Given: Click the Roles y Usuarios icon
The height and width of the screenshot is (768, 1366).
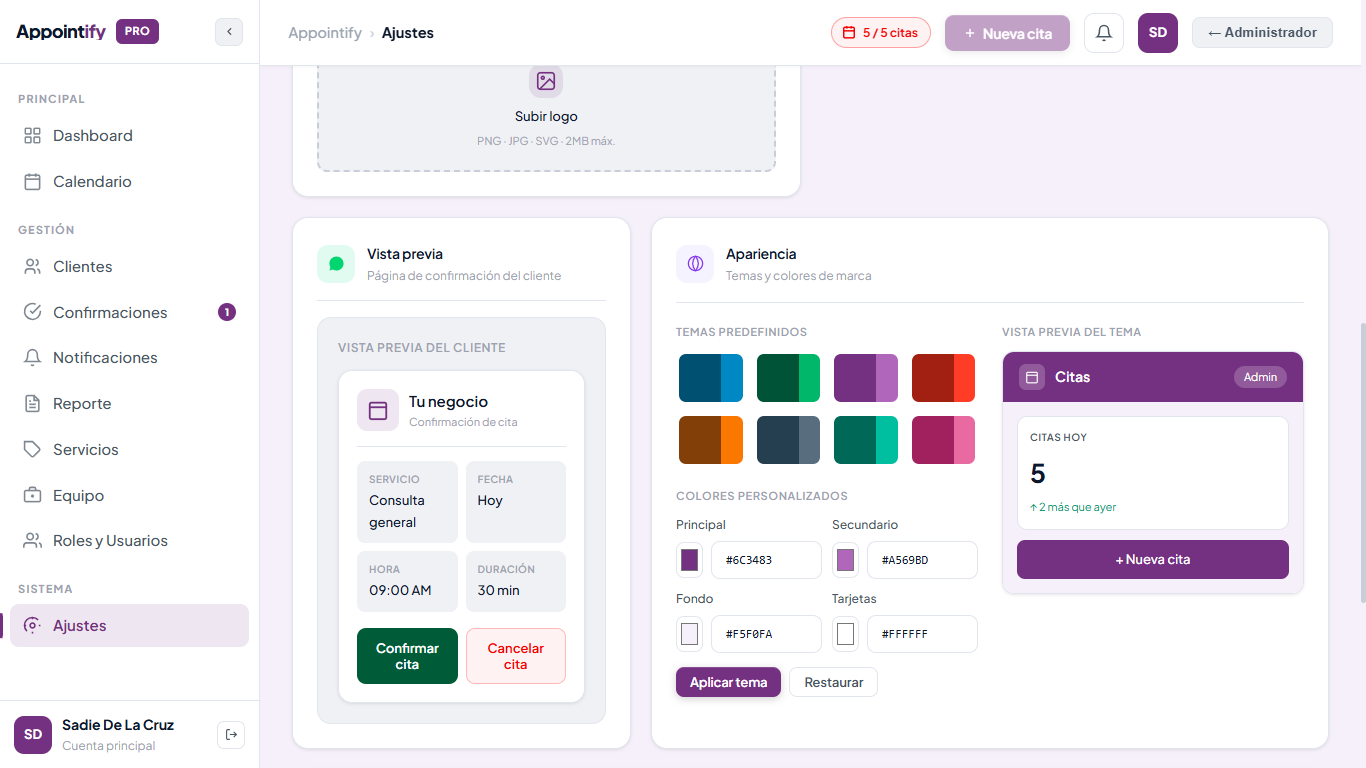Looking at the screenshot, I should point(33,541).
